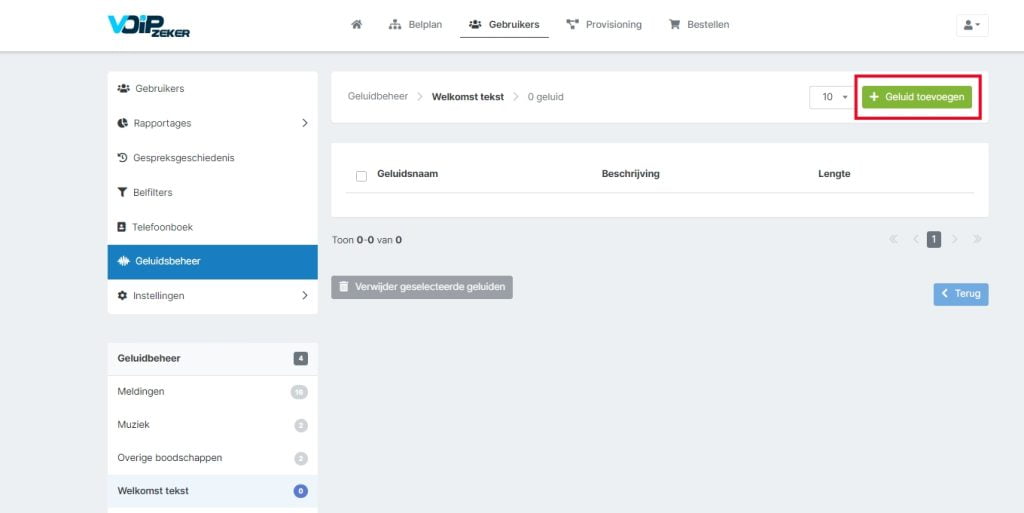Click the VoIPzeker logo
1024x513 pixels.
pos(149,25)
